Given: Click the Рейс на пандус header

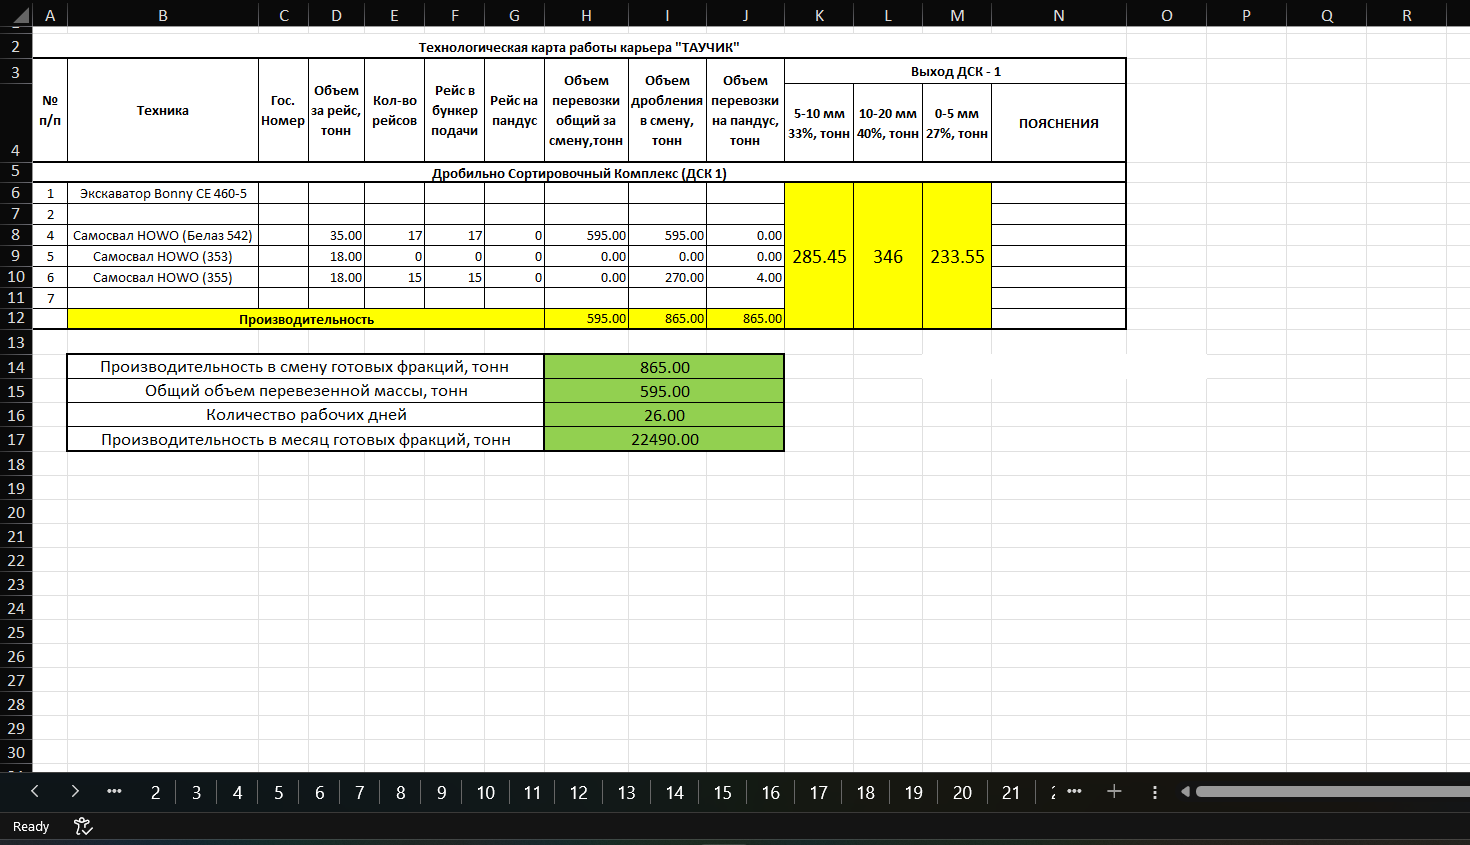Looking at the screenshot, I should pos(514,110).
